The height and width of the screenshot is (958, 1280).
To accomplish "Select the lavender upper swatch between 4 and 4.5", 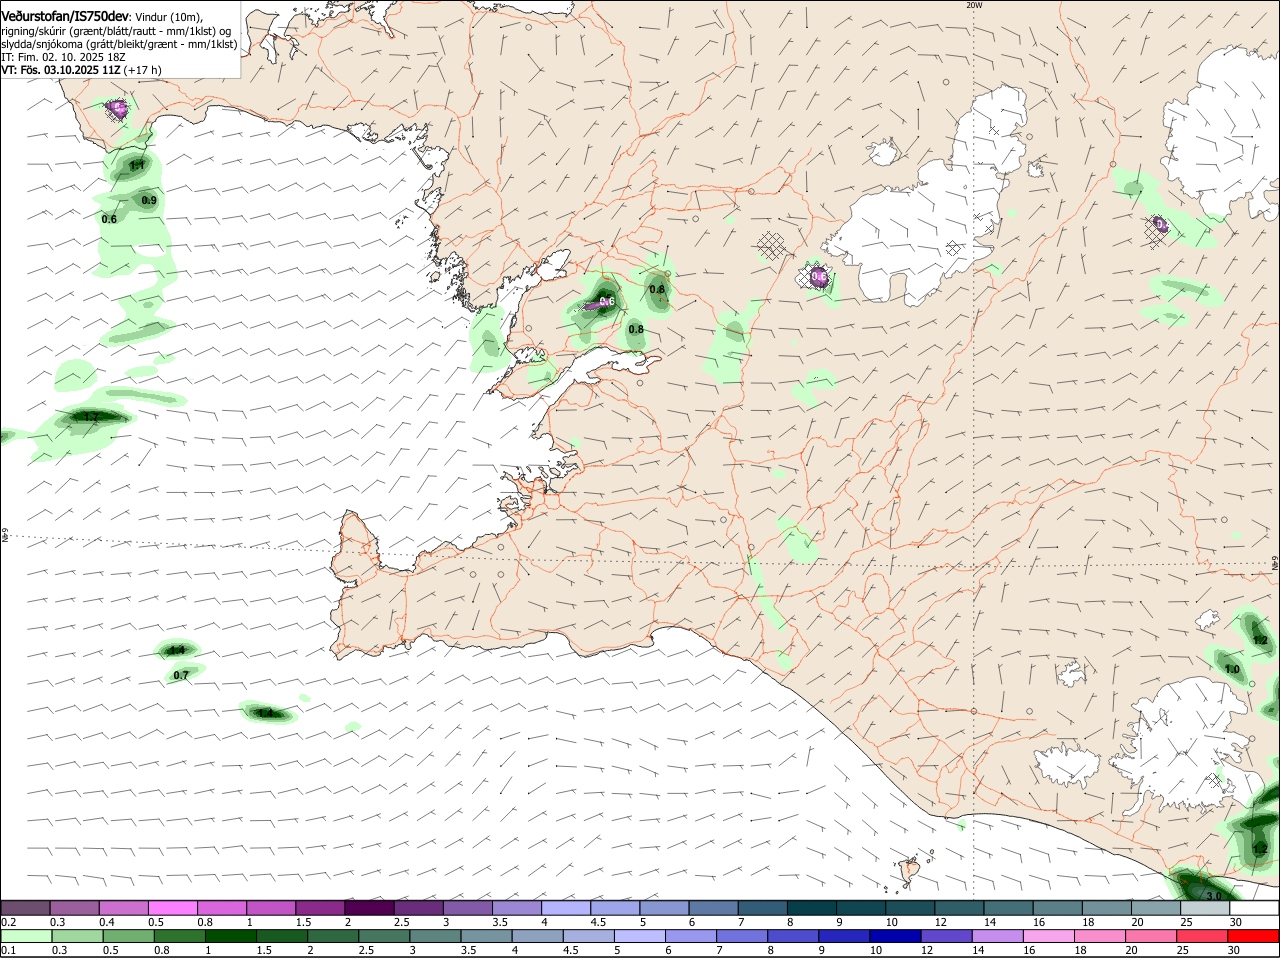I will point(565,907).
